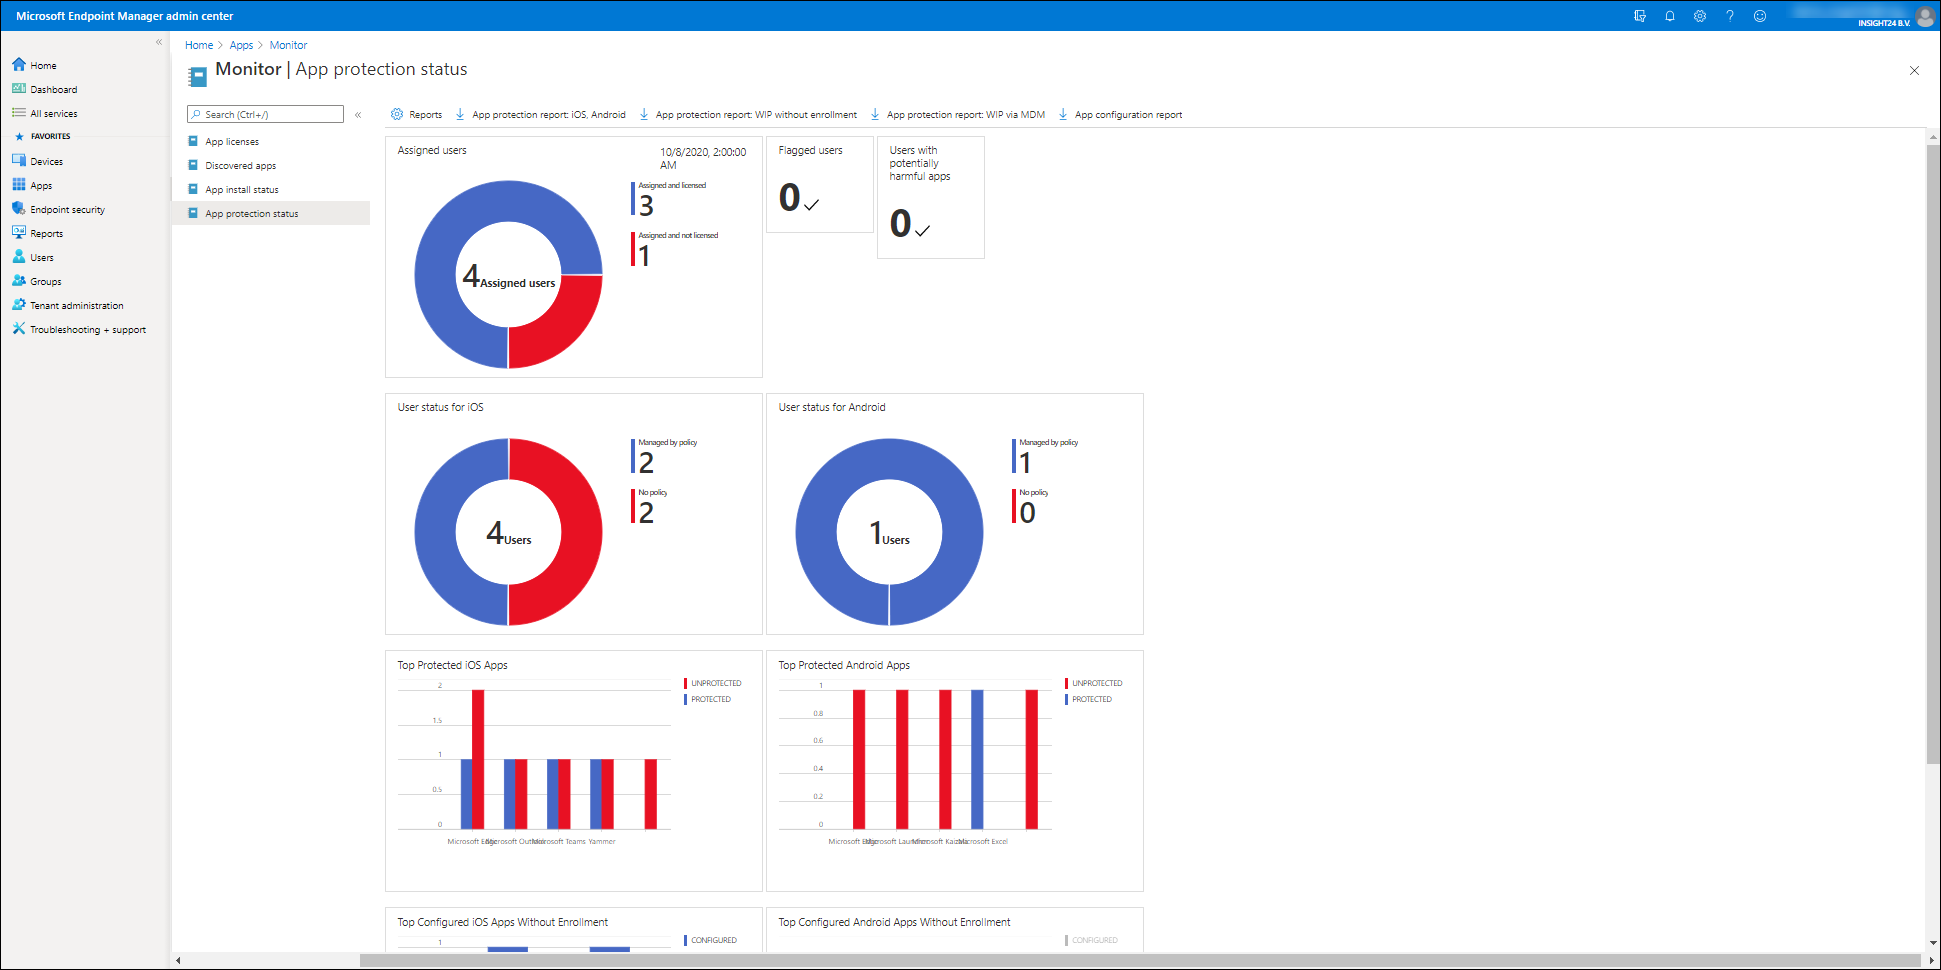Open the notifications bell icon

(1669, 16)
